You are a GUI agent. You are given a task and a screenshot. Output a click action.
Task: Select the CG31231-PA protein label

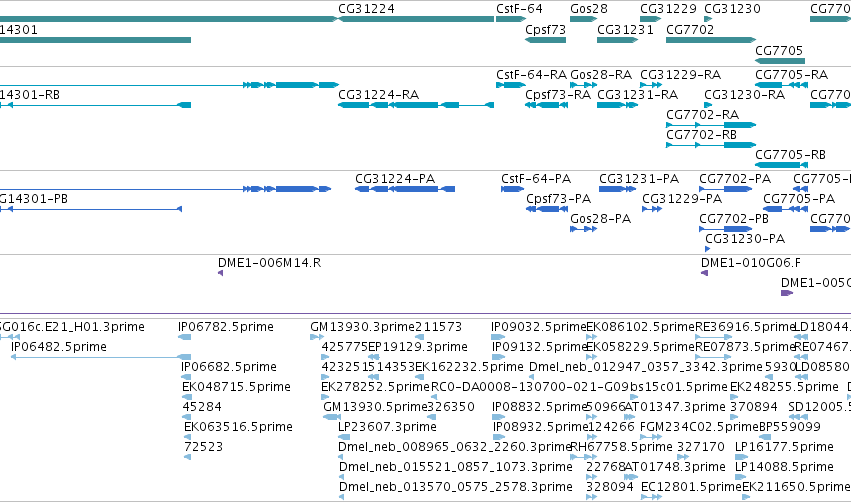[x=639, y=179]
